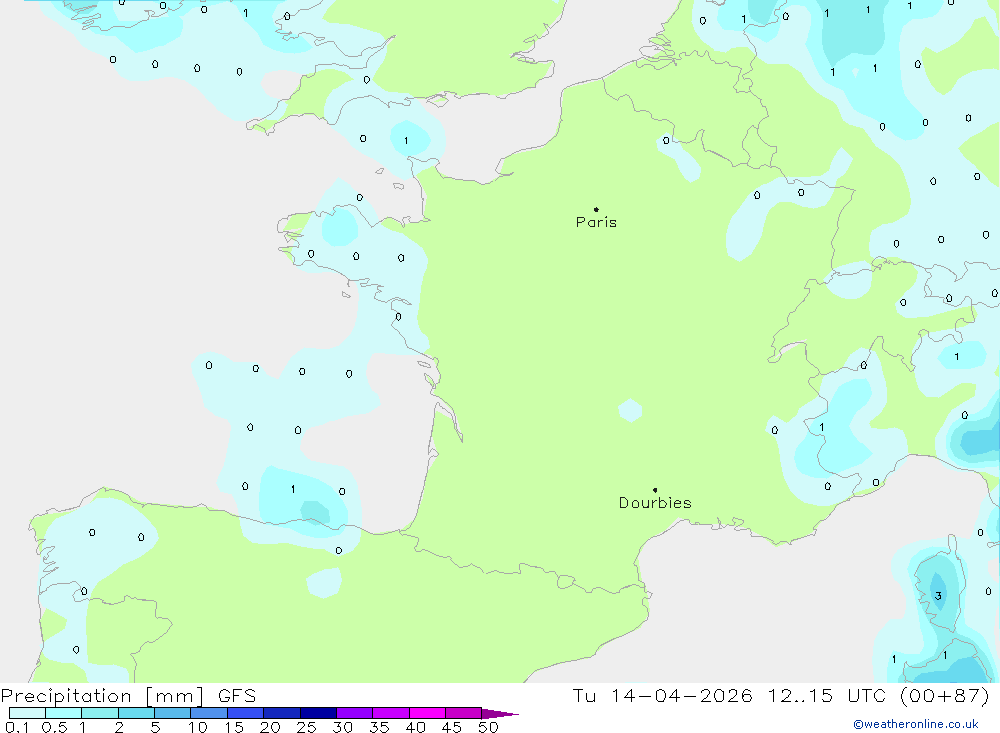Click the 35 legend tick label
This screenshot has width=1000, height=733.
379,727
